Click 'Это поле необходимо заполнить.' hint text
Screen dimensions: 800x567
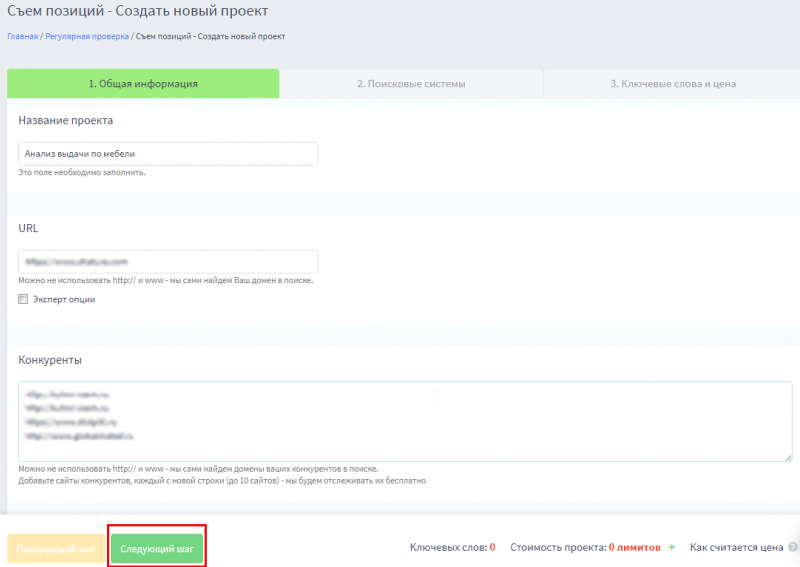82,172
